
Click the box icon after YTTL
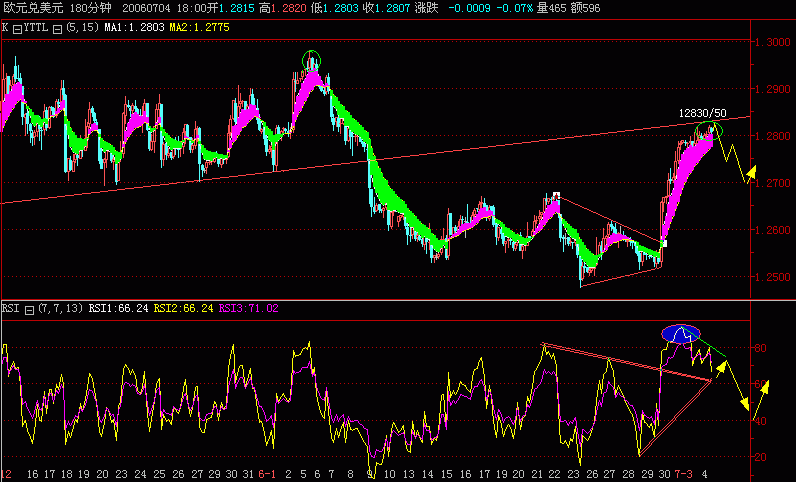(57, 29)
